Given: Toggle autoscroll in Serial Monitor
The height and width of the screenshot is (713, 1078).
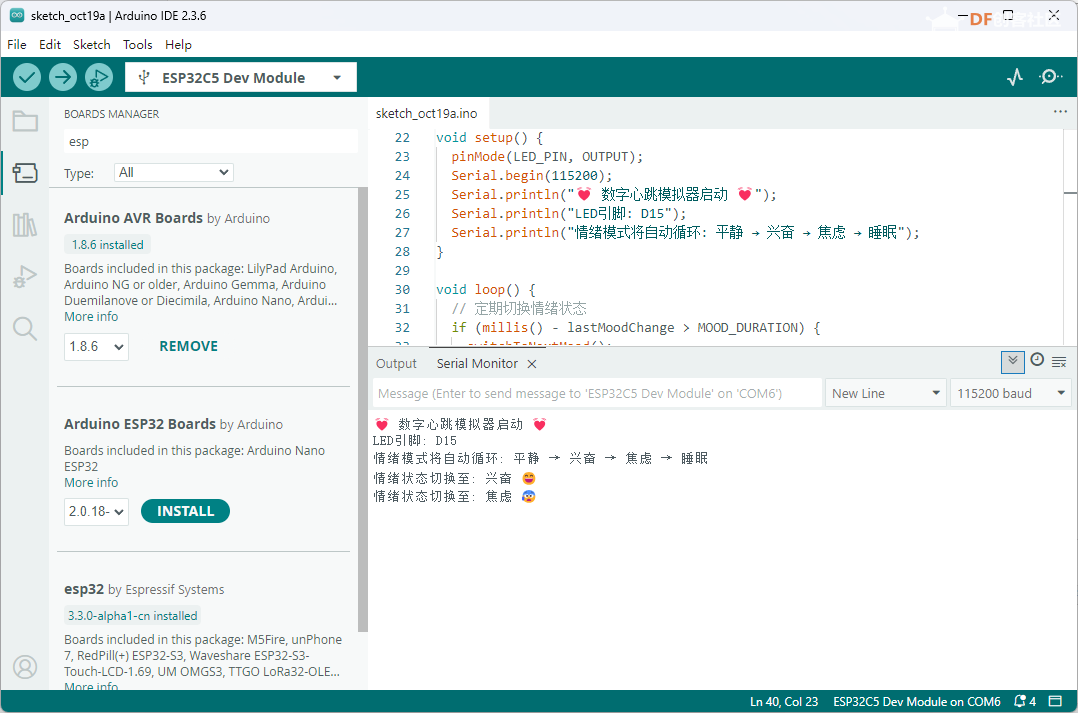Looking at the screenshot, I should coord(1013,361).
